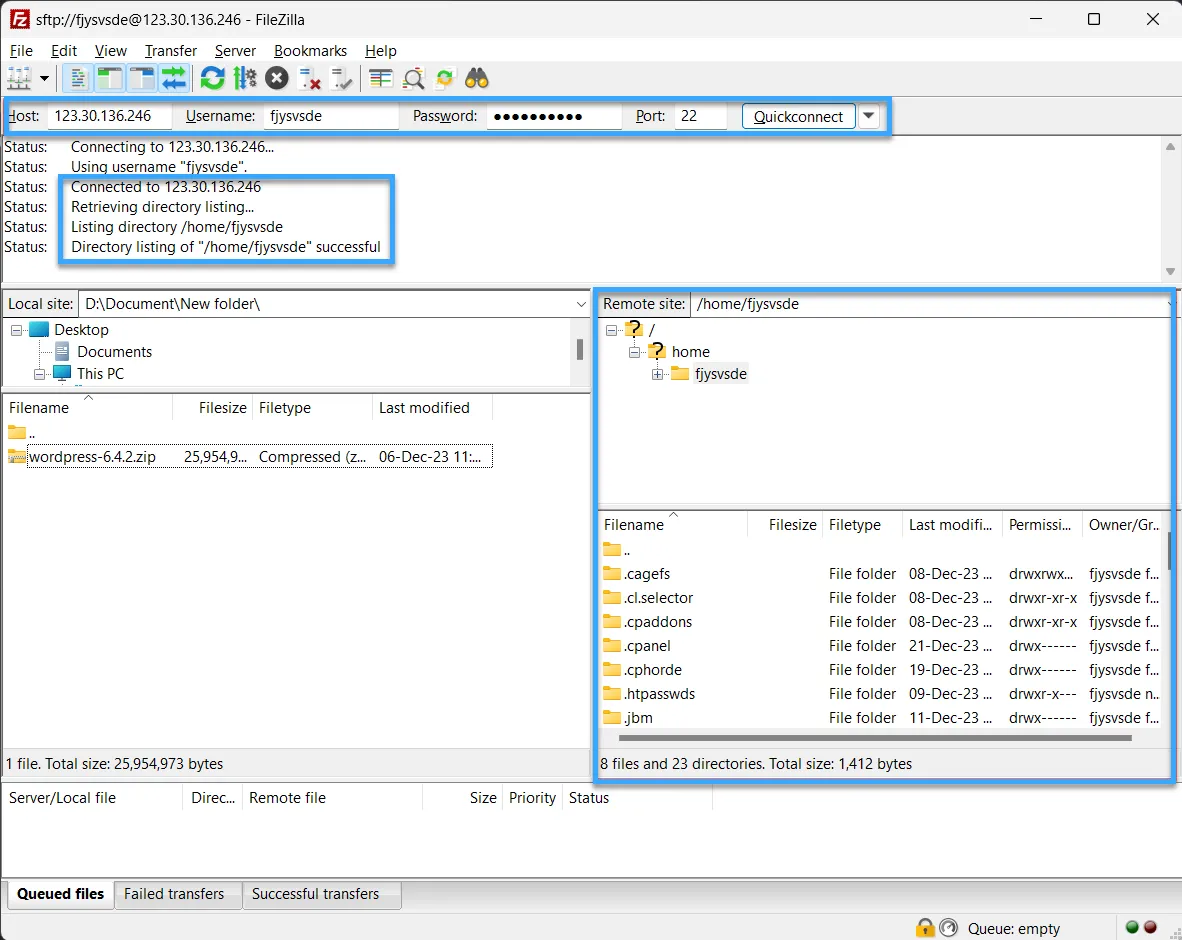Switch to Successful transfers tab

315,894
